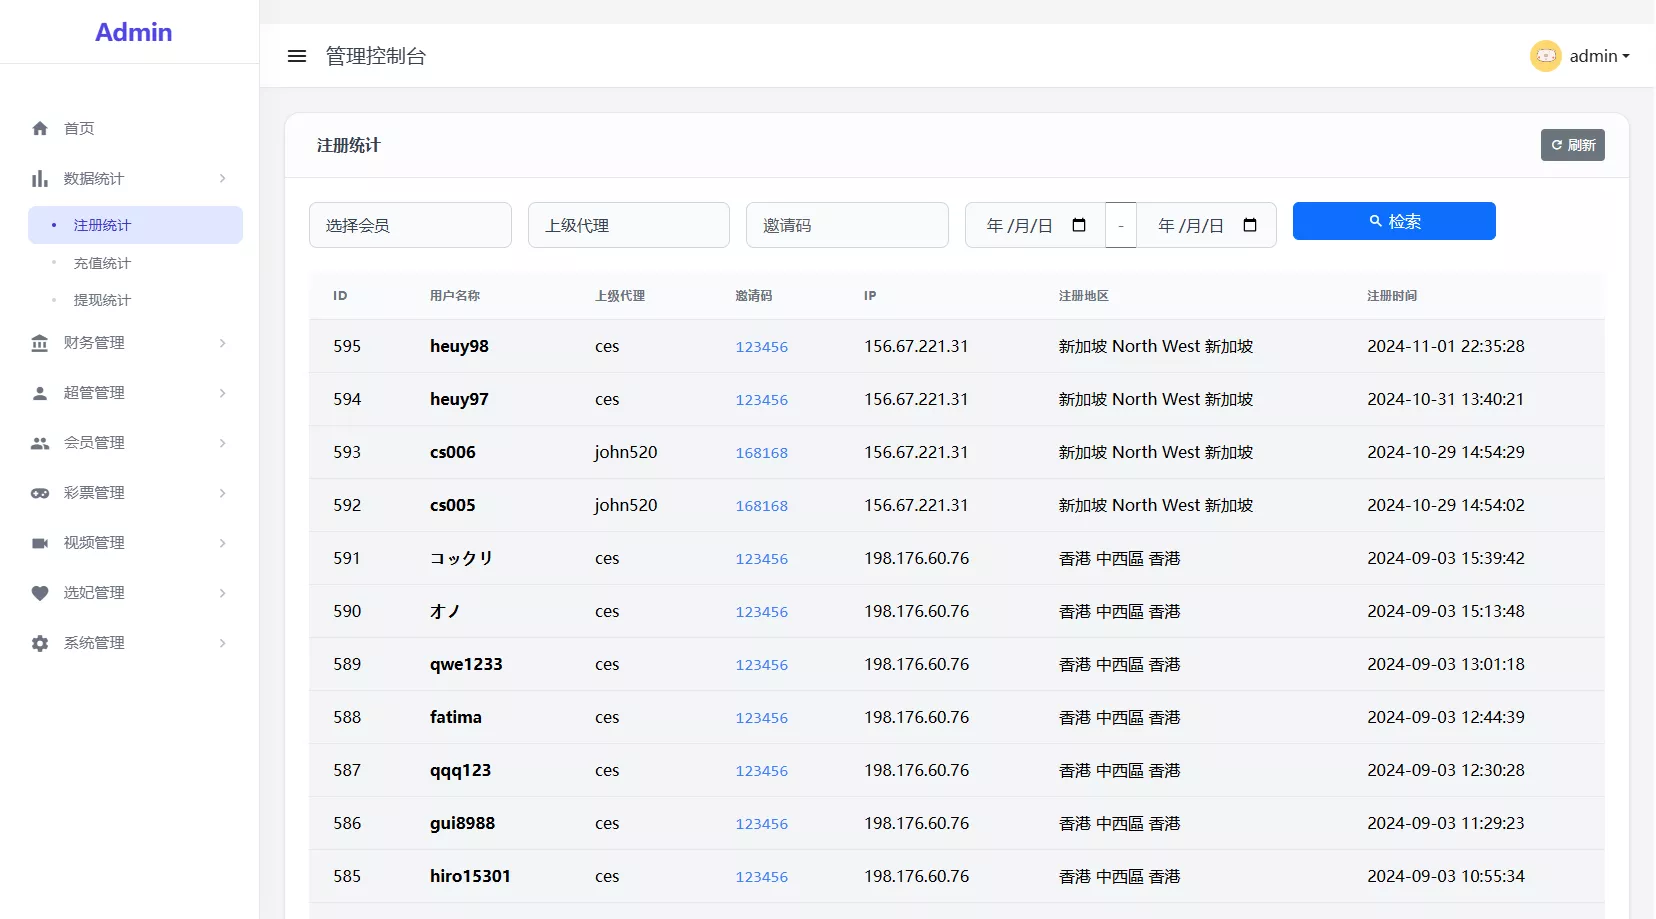Click the 检索 search button
Viewport: 1656px width, 919px height.
[1394, 221]
